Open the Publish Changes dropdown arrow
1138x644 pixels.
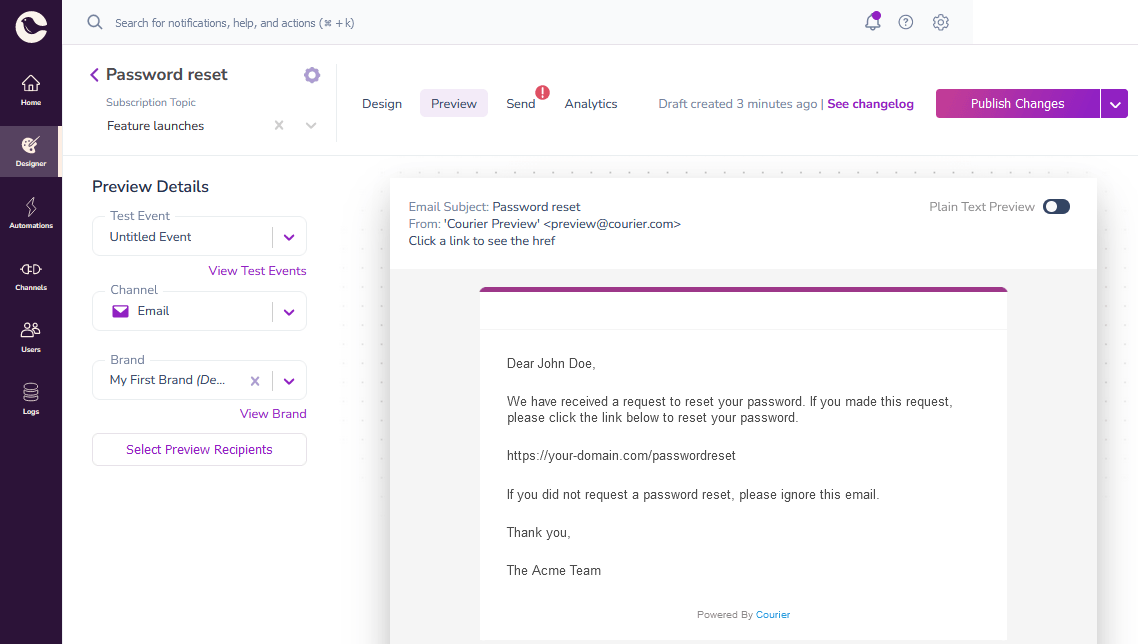(x=1114, y=103)
